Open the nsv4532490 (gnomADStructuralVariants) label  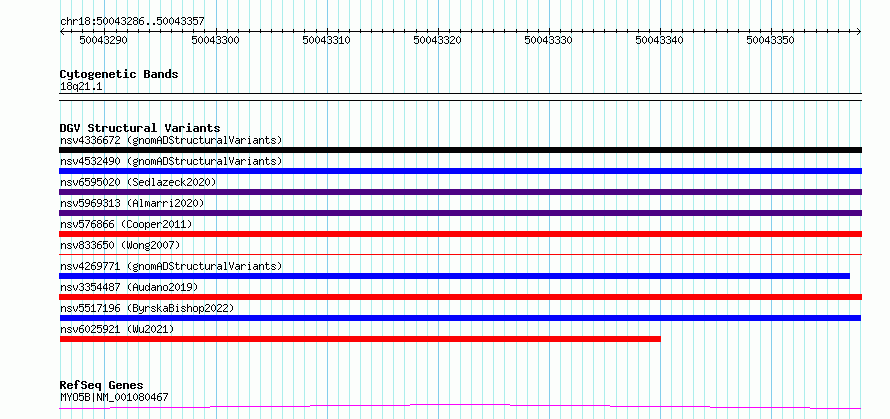(x=171, y=161)
